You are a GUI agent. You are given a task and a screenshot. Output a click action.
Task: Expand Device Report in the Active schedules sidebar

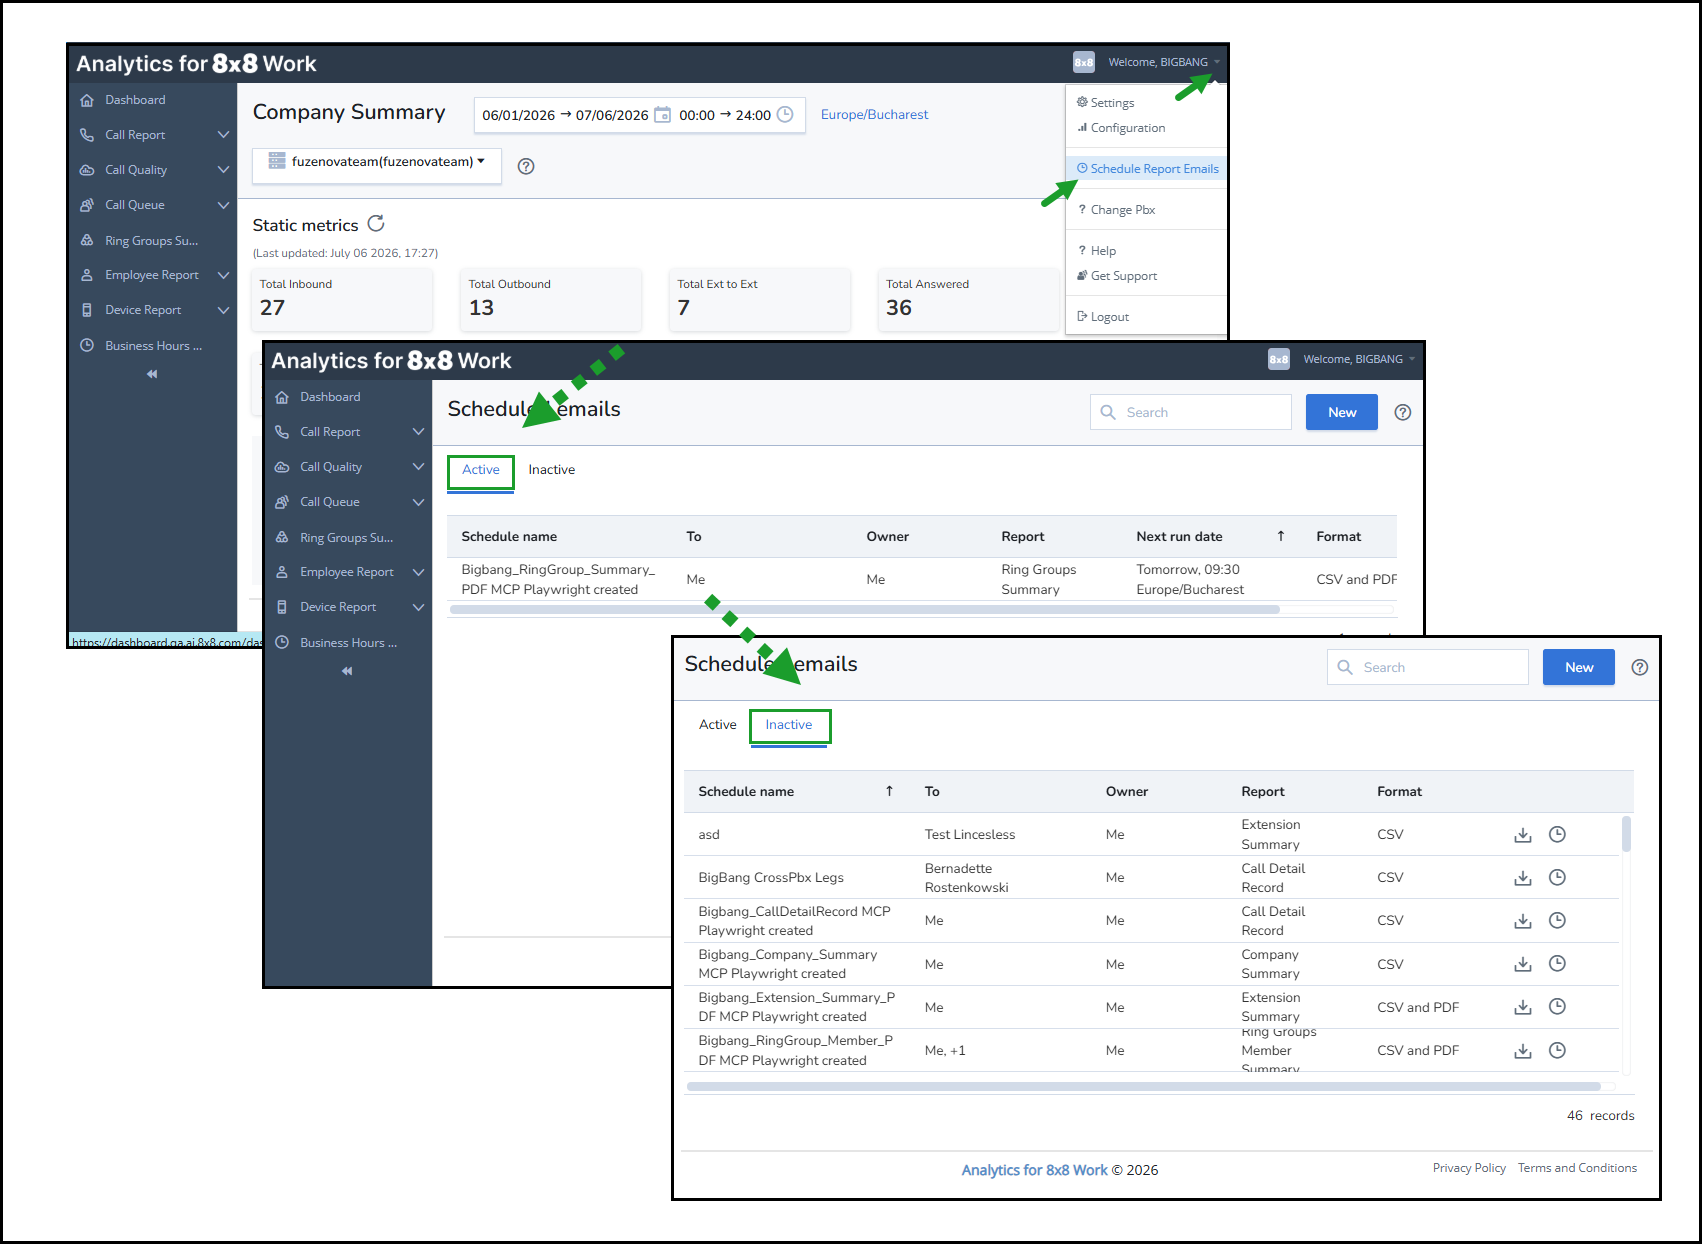tap(418, 607)
